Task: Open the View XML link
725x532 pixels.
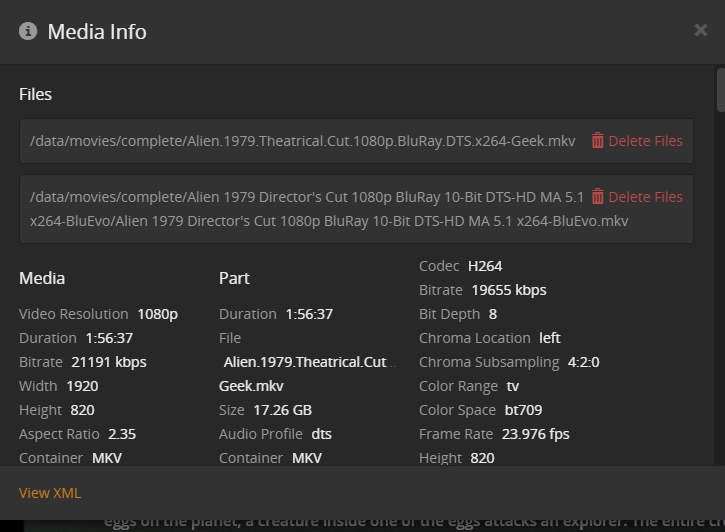Action: coord(50,493)
